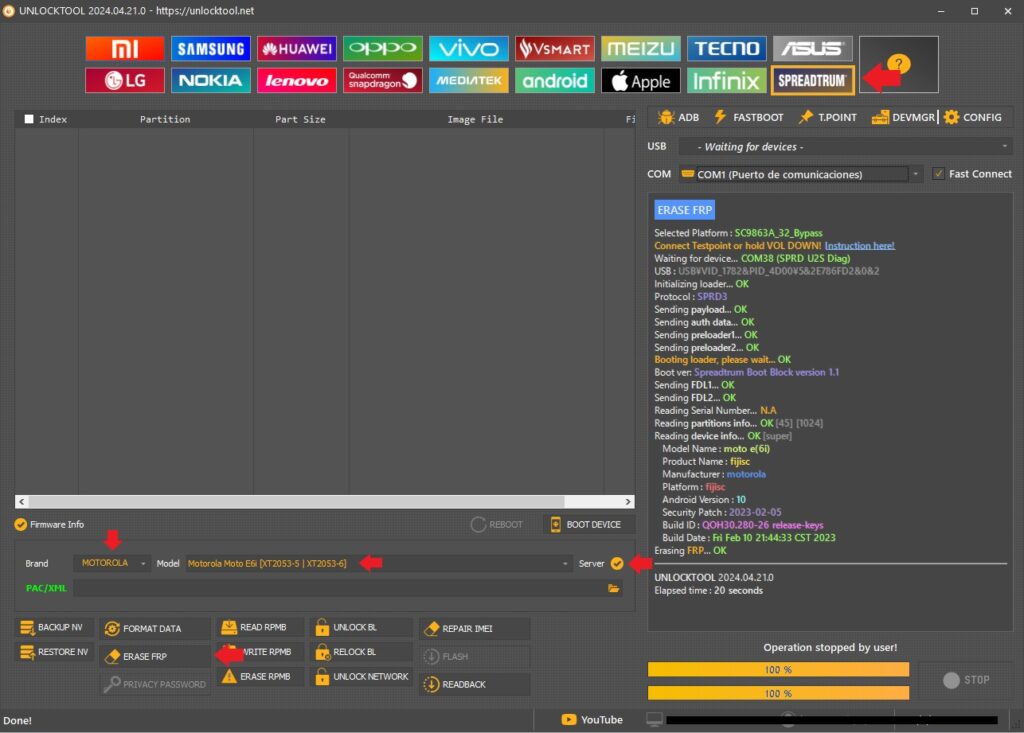Expand the Model selection dropdown
Image resolution: width=1024 pixels, height=733 pixels.
click(378, 564)
